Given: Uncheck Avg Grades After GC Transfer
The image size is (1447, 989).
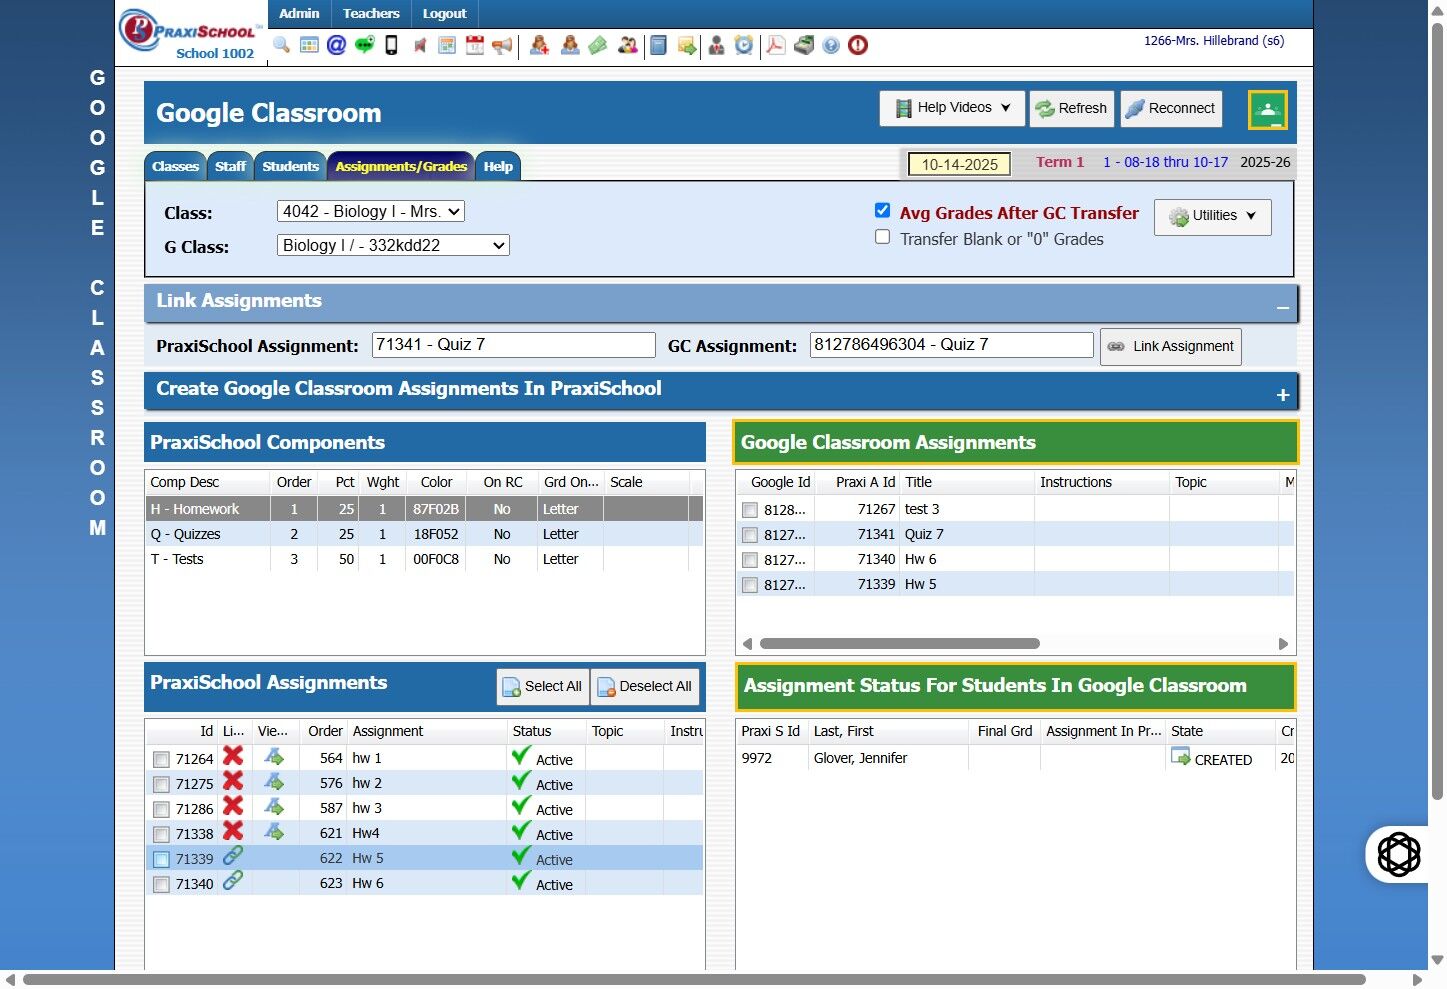Looking at the screenshot, I should [882, 210].
